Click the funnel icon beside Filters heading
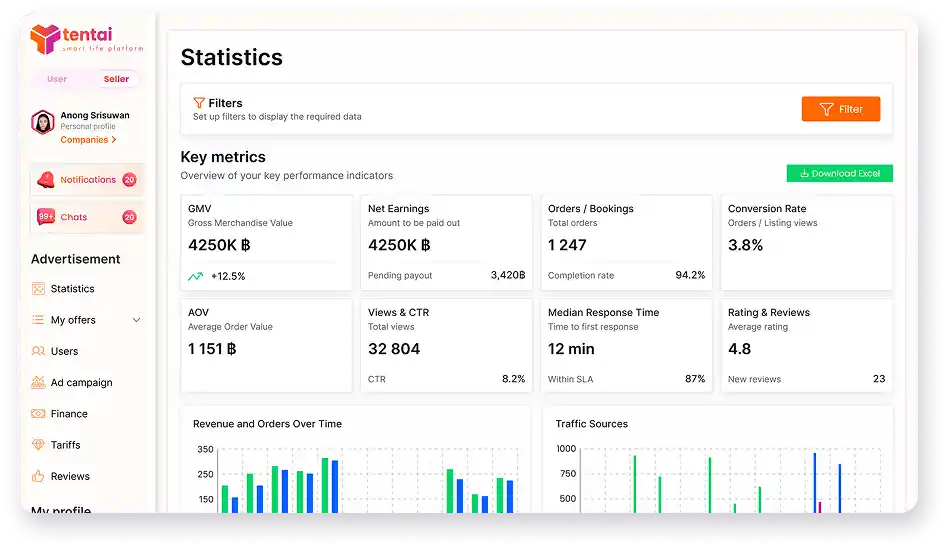The width and height of the screenshot is (948, 549). [199, 103]
